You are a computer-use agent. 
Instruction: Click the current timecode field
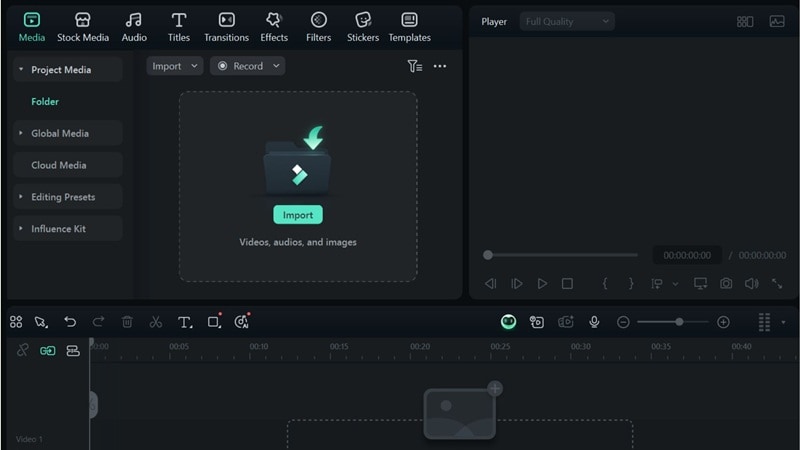[x=687, y=255]
